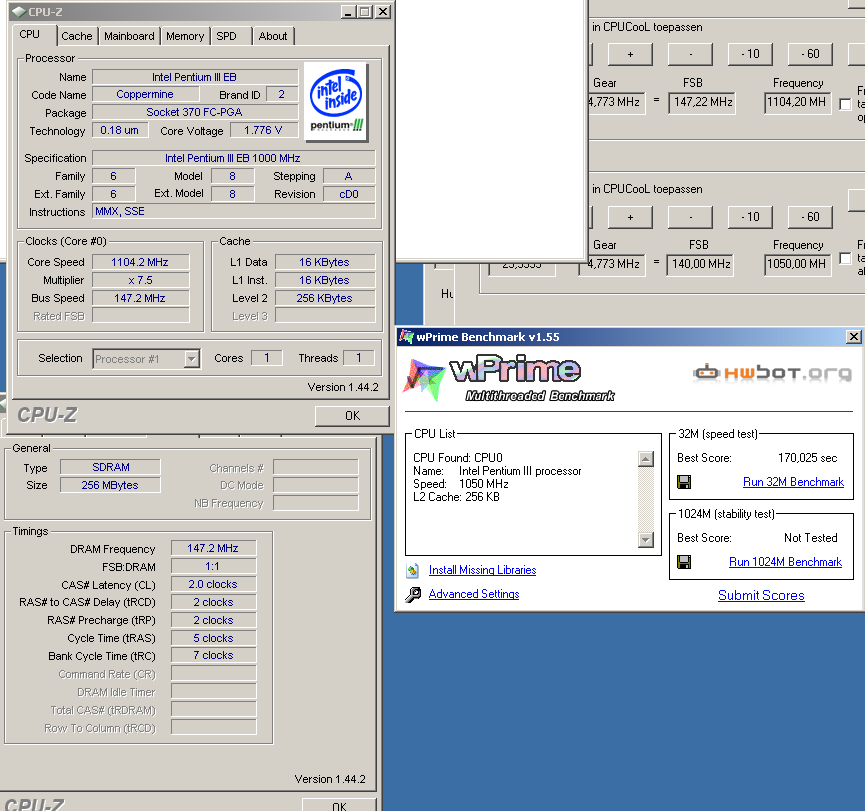
Task: Click the Best Score 170,025 sec value
Action: click(x=807, y=458)
